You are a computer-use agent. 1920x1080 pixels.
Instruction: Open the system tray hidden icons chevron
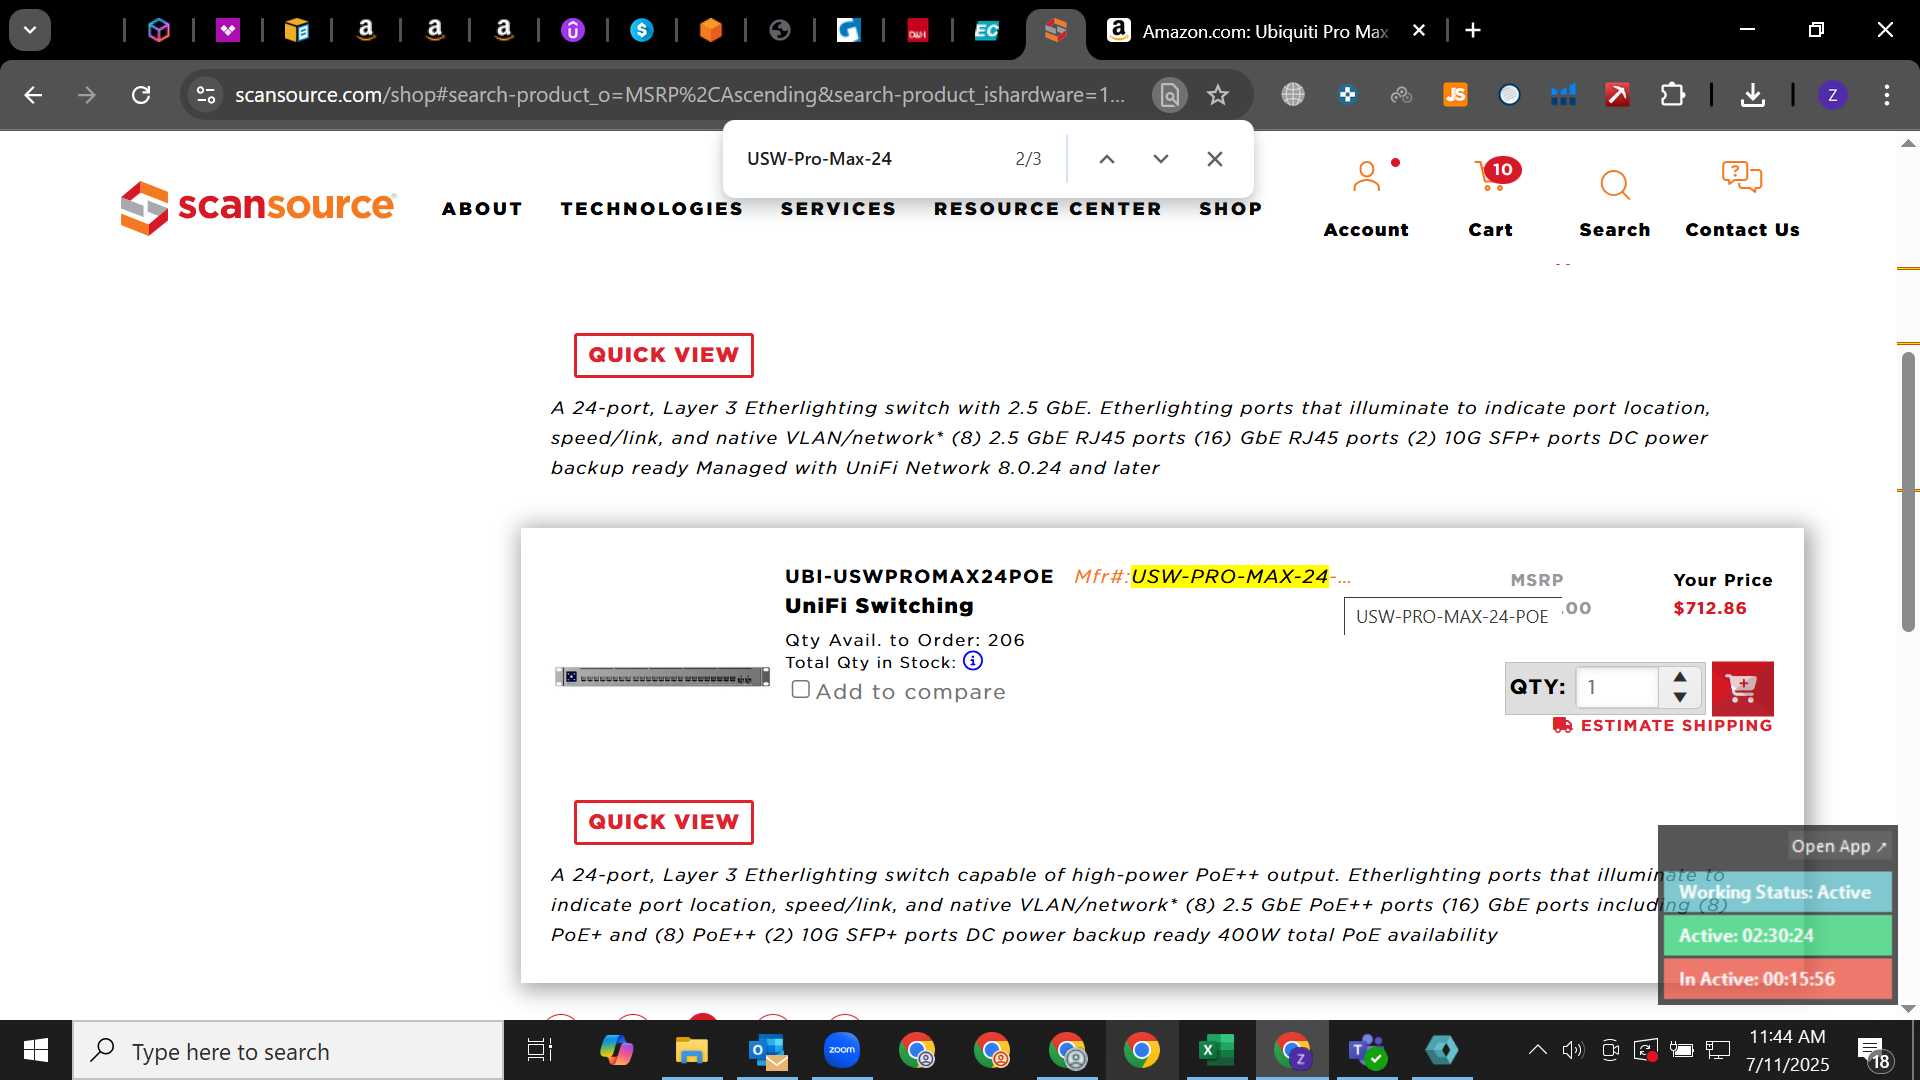[x=1537, y=1050]
